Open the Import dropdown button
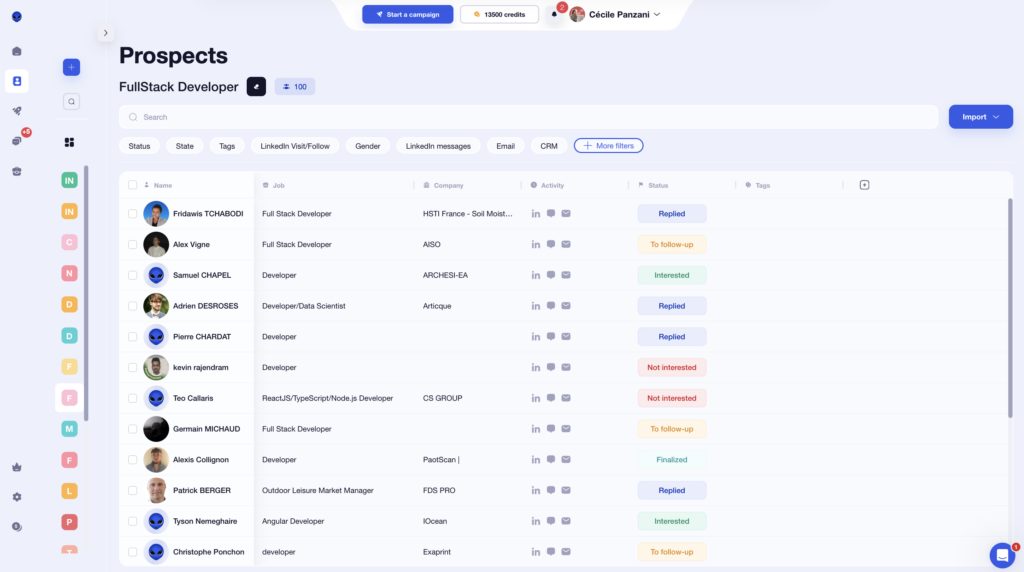Image resolution: width=1024 pixels, height=572 pixels. (973, 117)
